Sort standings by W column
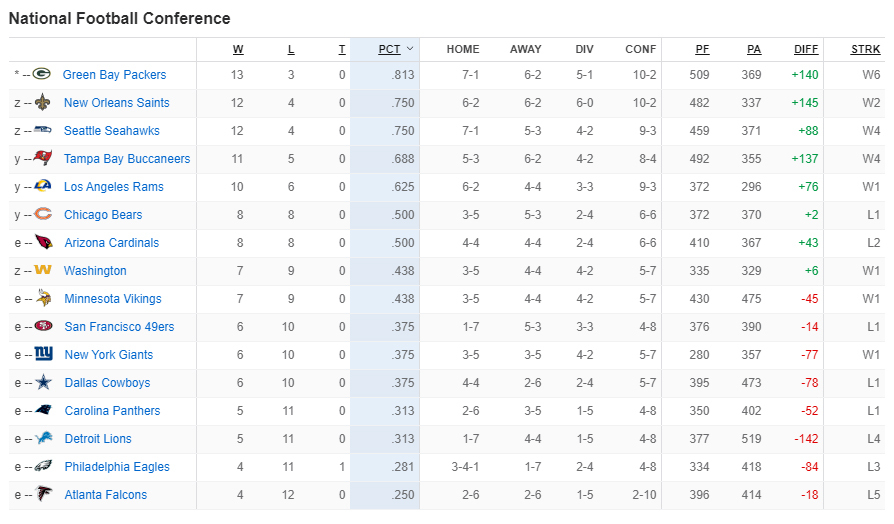894x524 pixels. coord(238,49)
